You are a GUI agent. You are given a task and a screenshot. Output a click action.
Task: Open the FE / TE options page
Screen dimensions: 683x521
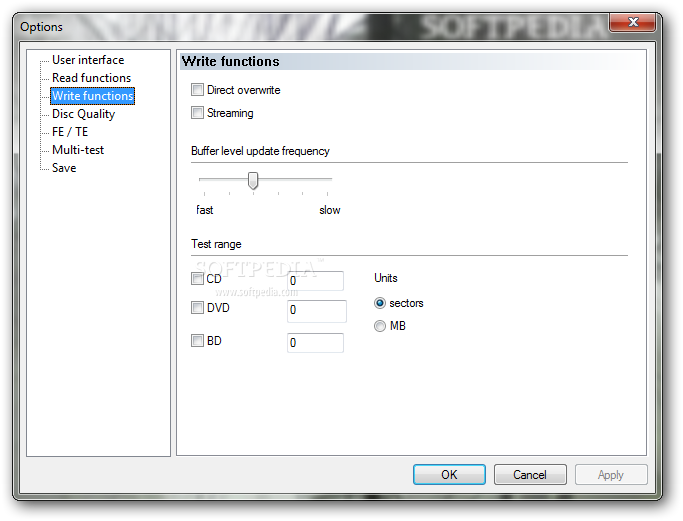(x=70, y=132)
